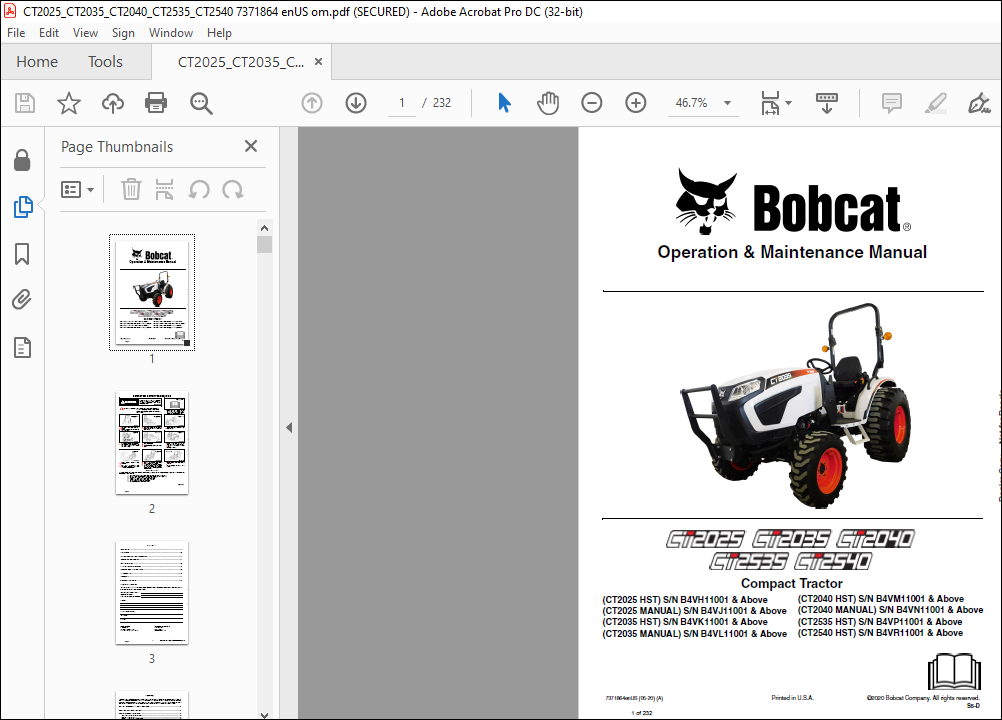Highlight text with the highlighter icon
The height and width of the screenshot is (720, 1002).
935,103
